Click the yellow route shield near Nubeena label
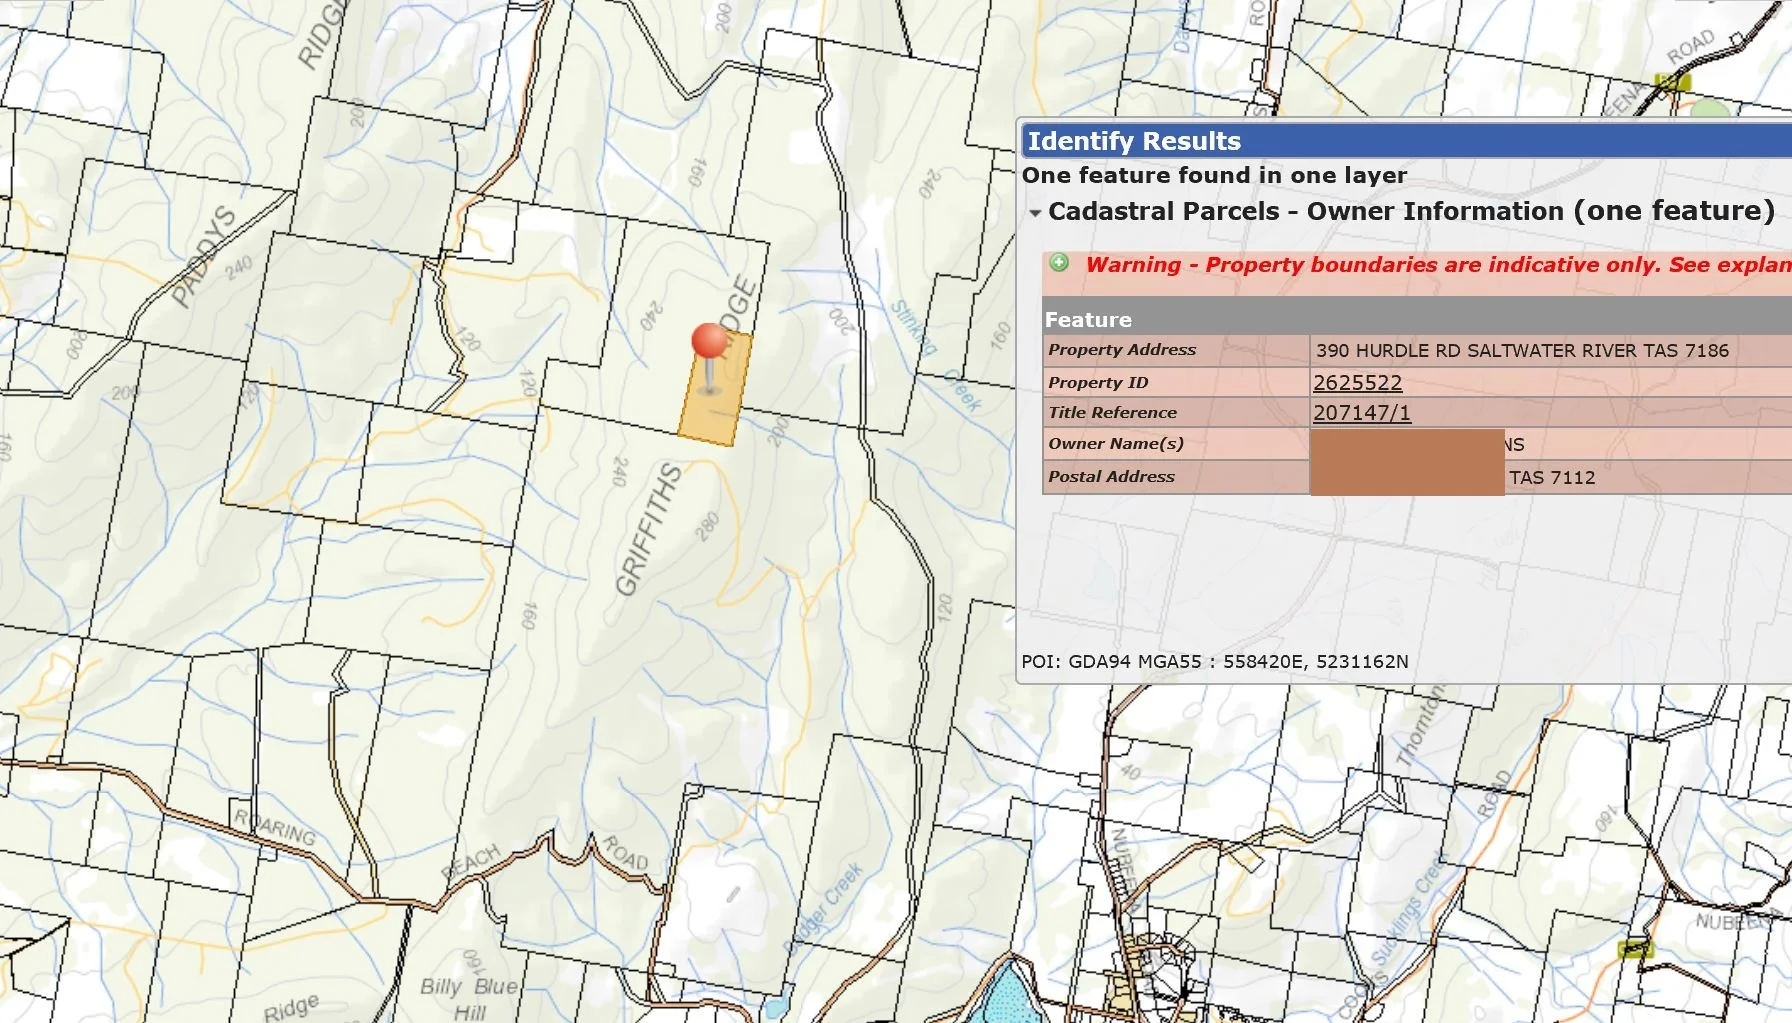1792x1023 pixels. click(x=1636, y=948)
